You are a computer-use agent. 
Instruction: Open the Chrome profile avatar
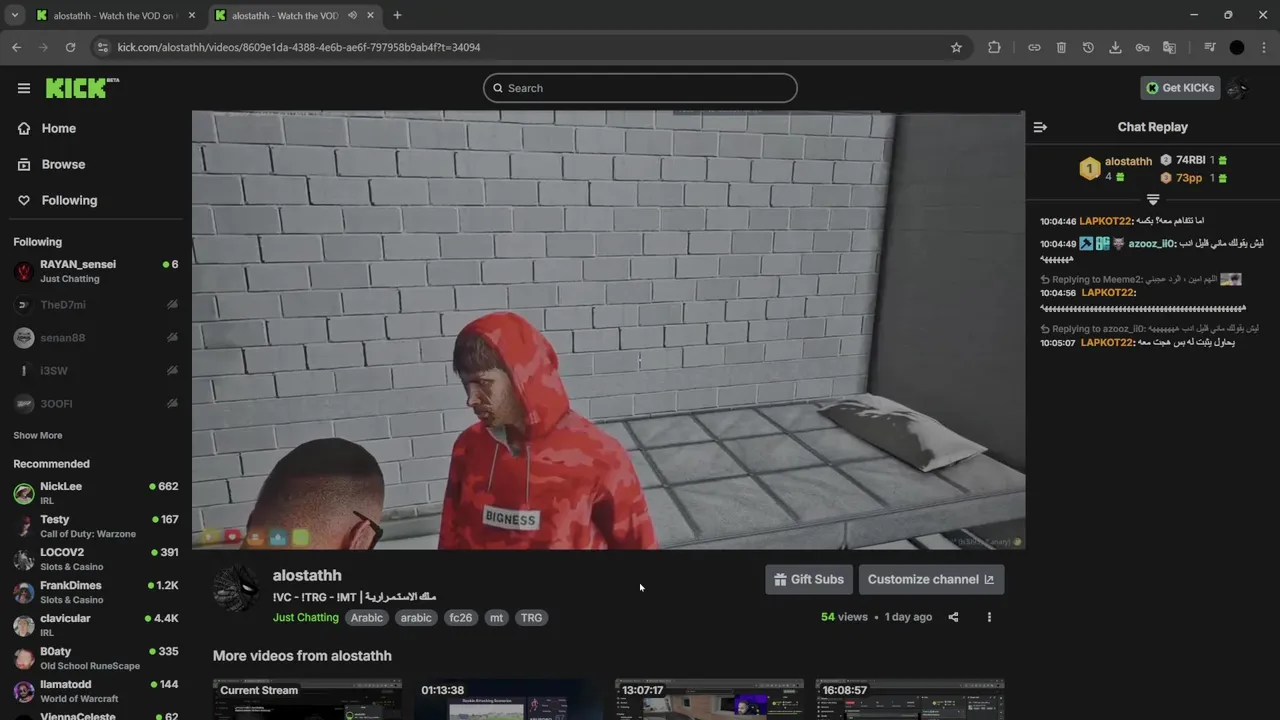[x=1237, y=47]
